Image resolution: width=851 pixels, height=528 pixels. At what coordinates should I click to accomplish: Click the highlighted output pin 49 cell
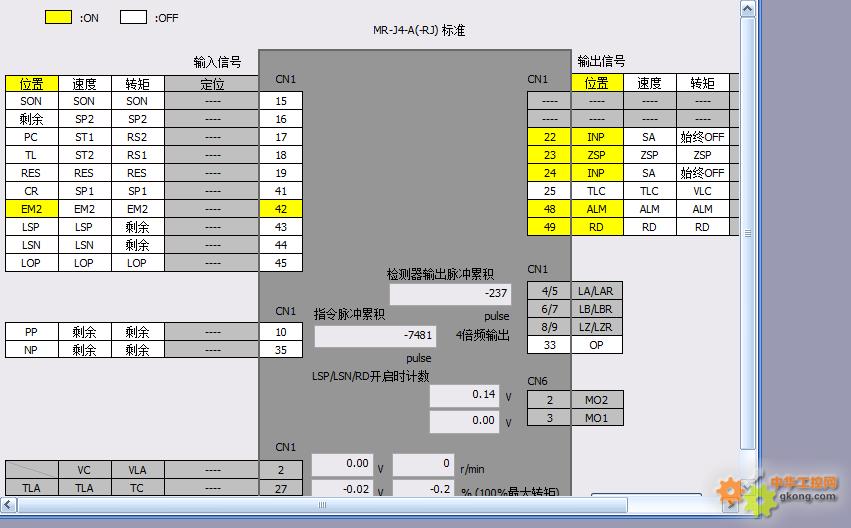pos(549,227)
